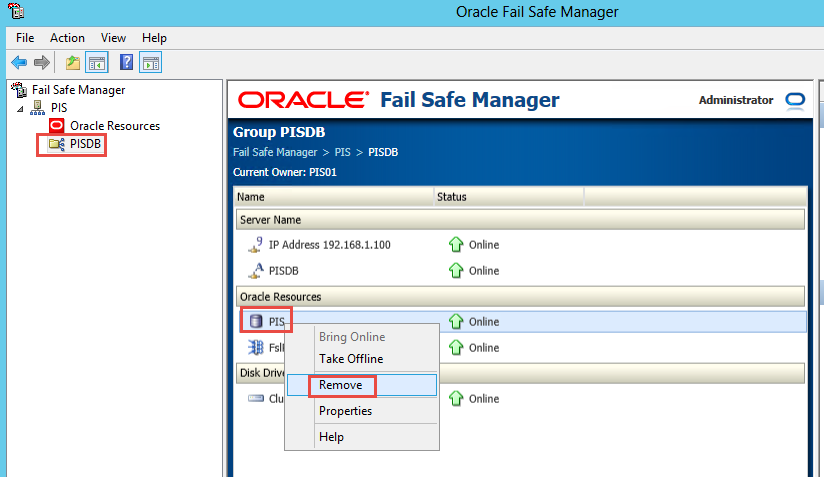Click the blue question mark help icon
The image size is (824, 477).
click(x=127, y=63)
